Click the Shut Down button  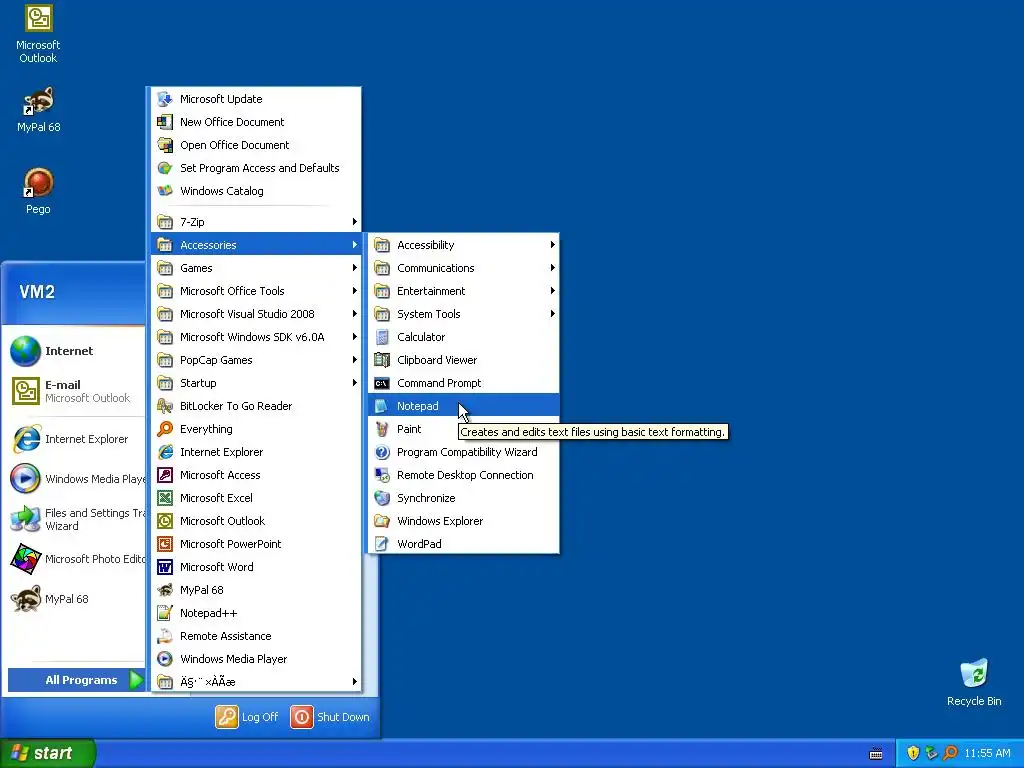(330, 717)
